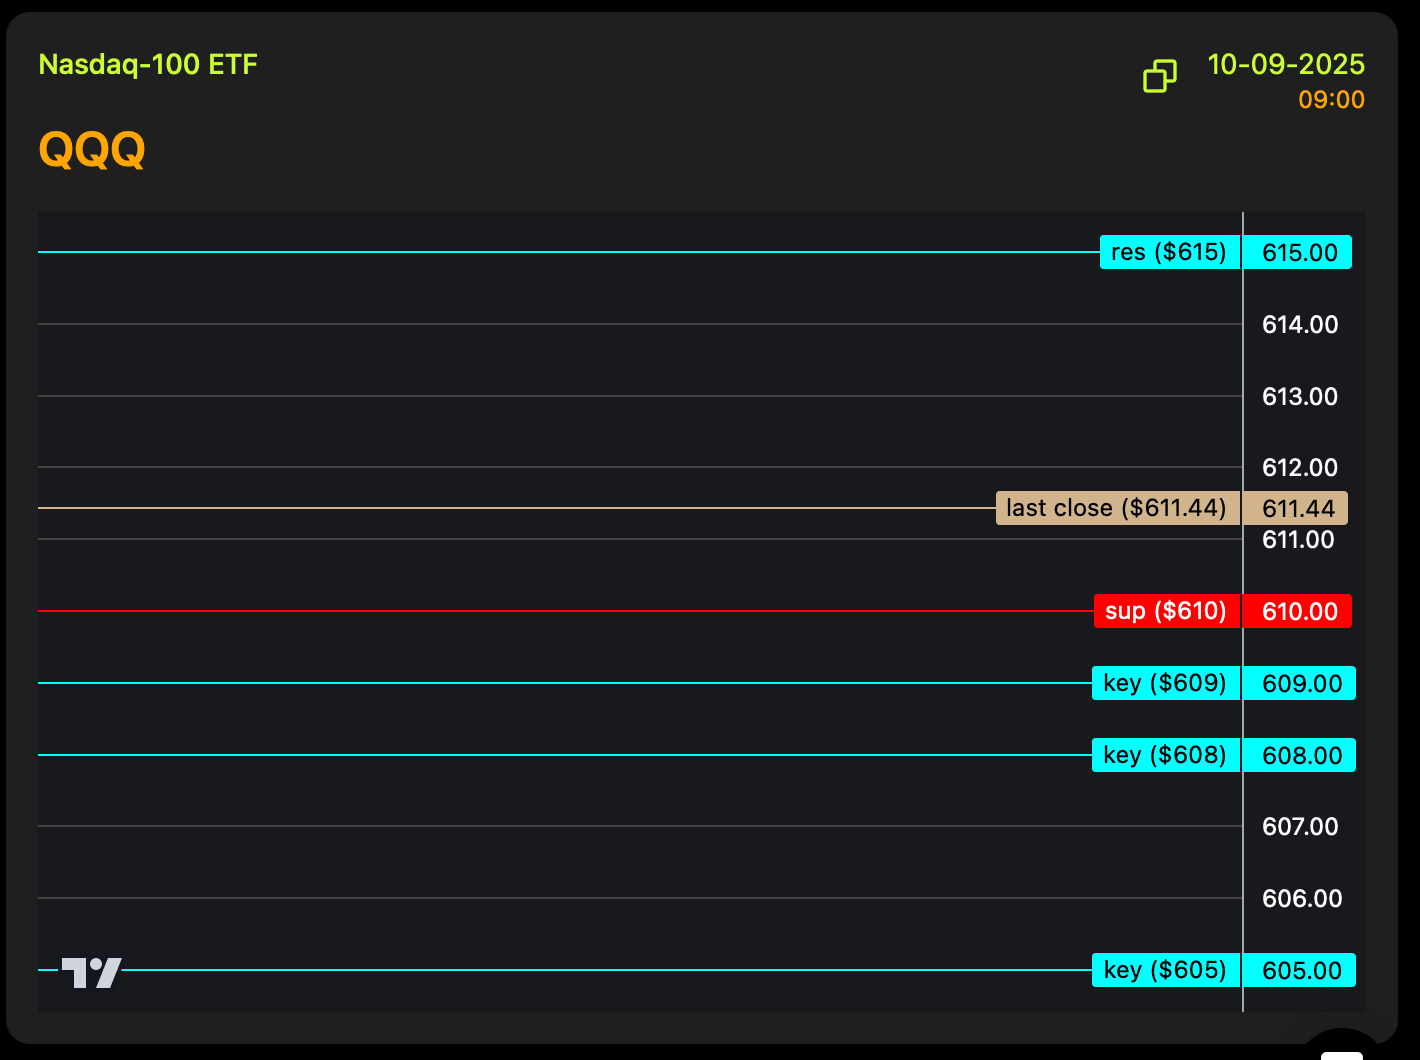Select the last close ($611.44) label
The width and height of the screenshot is (1420, 1060).
1117,508
